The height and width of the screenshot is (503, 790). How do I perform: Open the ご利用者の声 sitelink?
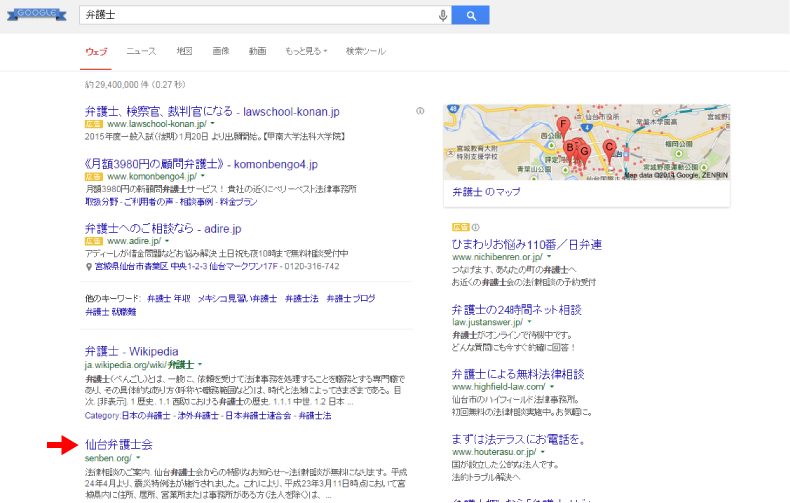point(149,202)
